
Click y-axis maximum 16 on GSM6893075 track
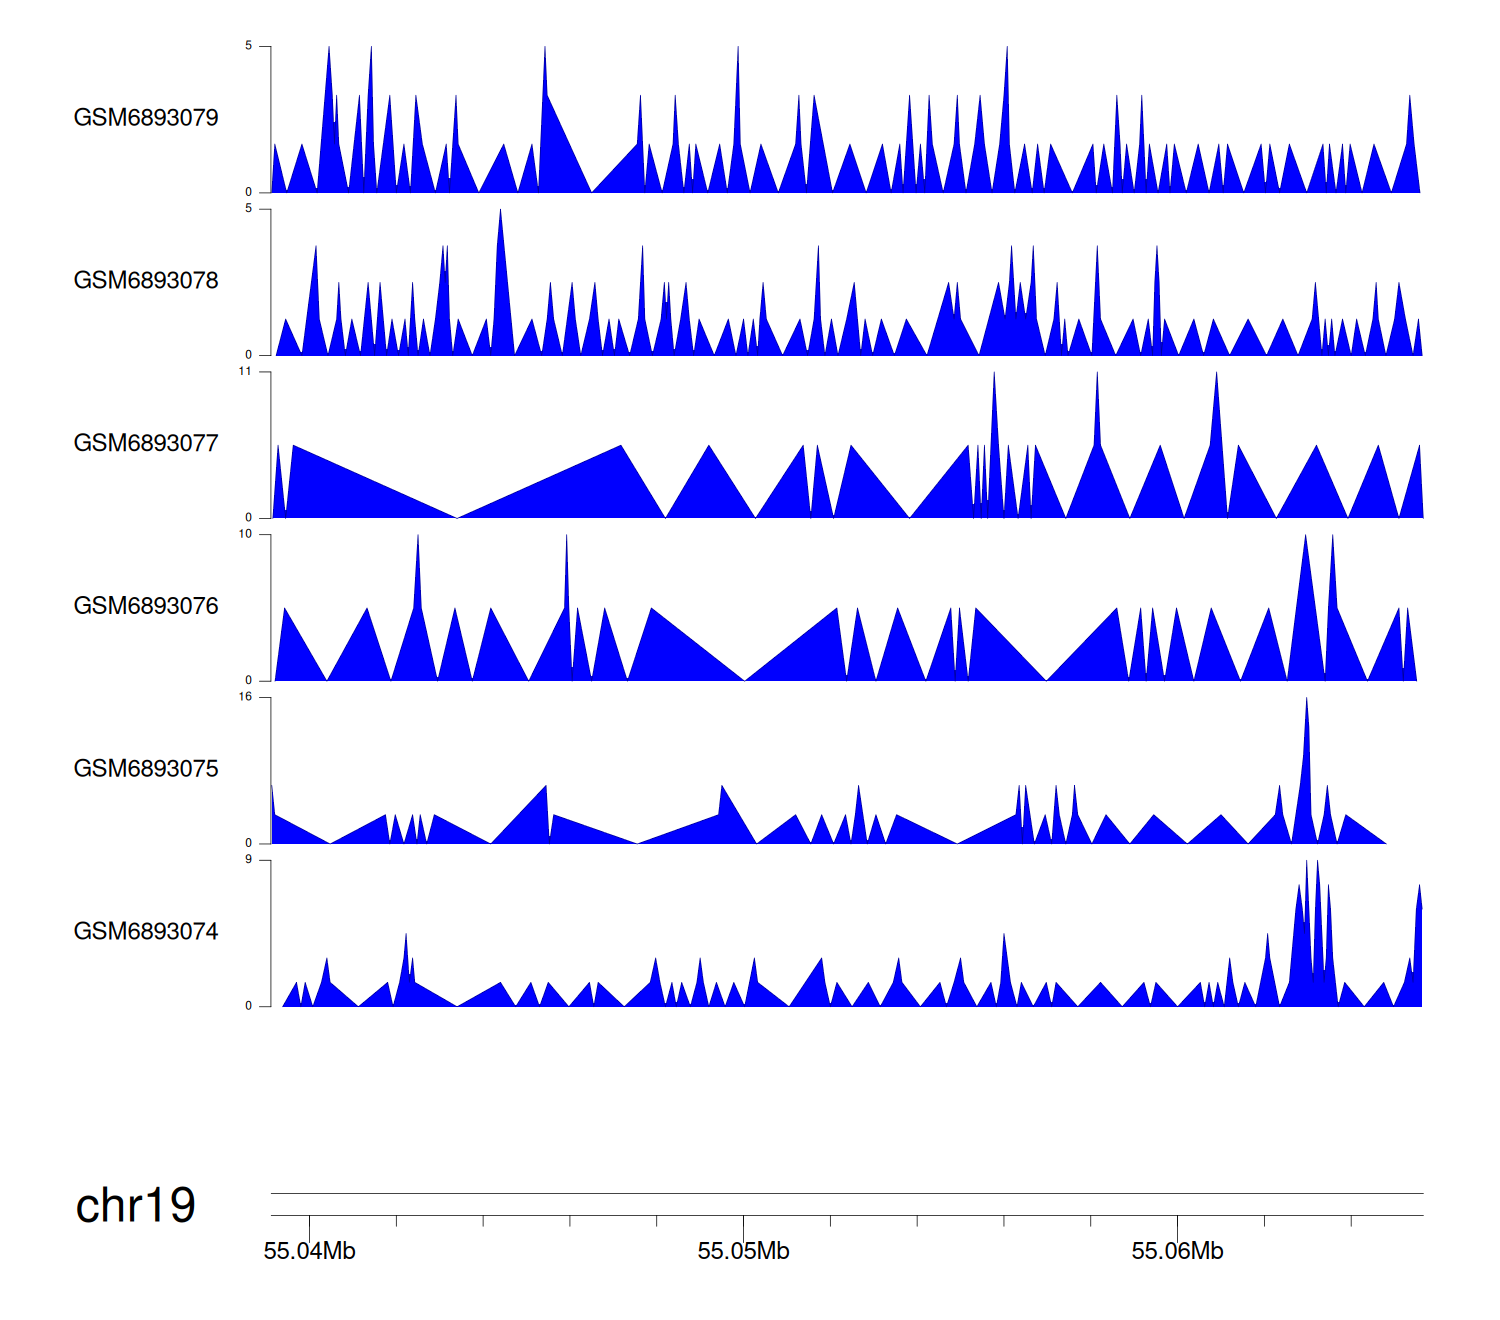pos(245,697)
